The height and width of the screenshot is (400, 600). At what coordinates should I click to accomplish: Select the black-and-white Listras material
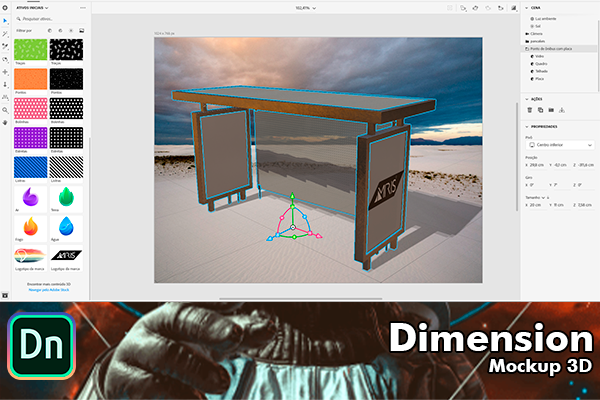point(66,167)
